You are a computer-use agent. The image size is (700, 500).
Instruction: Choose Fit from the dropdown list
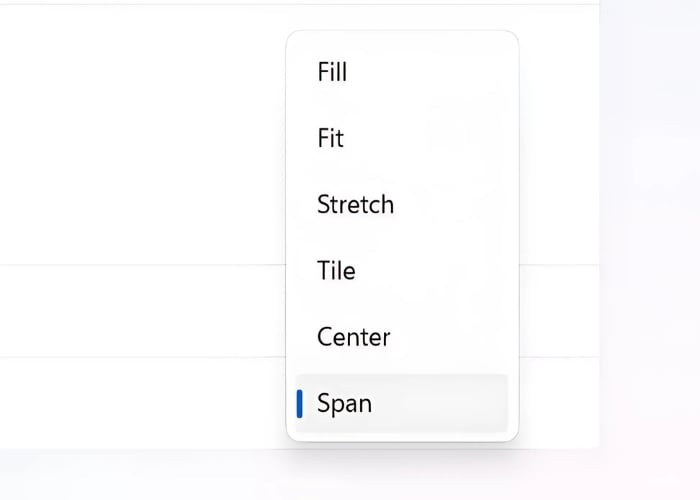point(330,138)
